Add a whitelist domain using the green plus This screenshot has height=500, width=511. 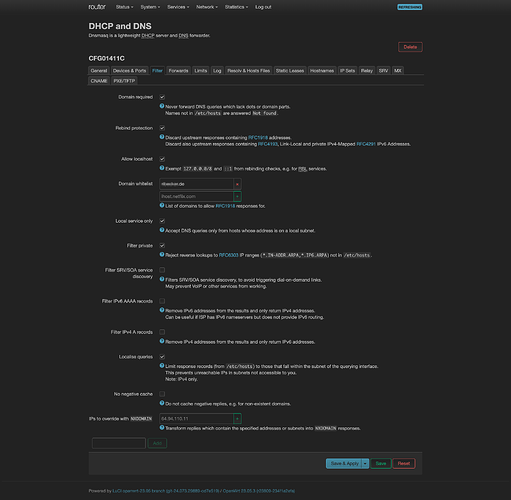[x=237, y=196]
